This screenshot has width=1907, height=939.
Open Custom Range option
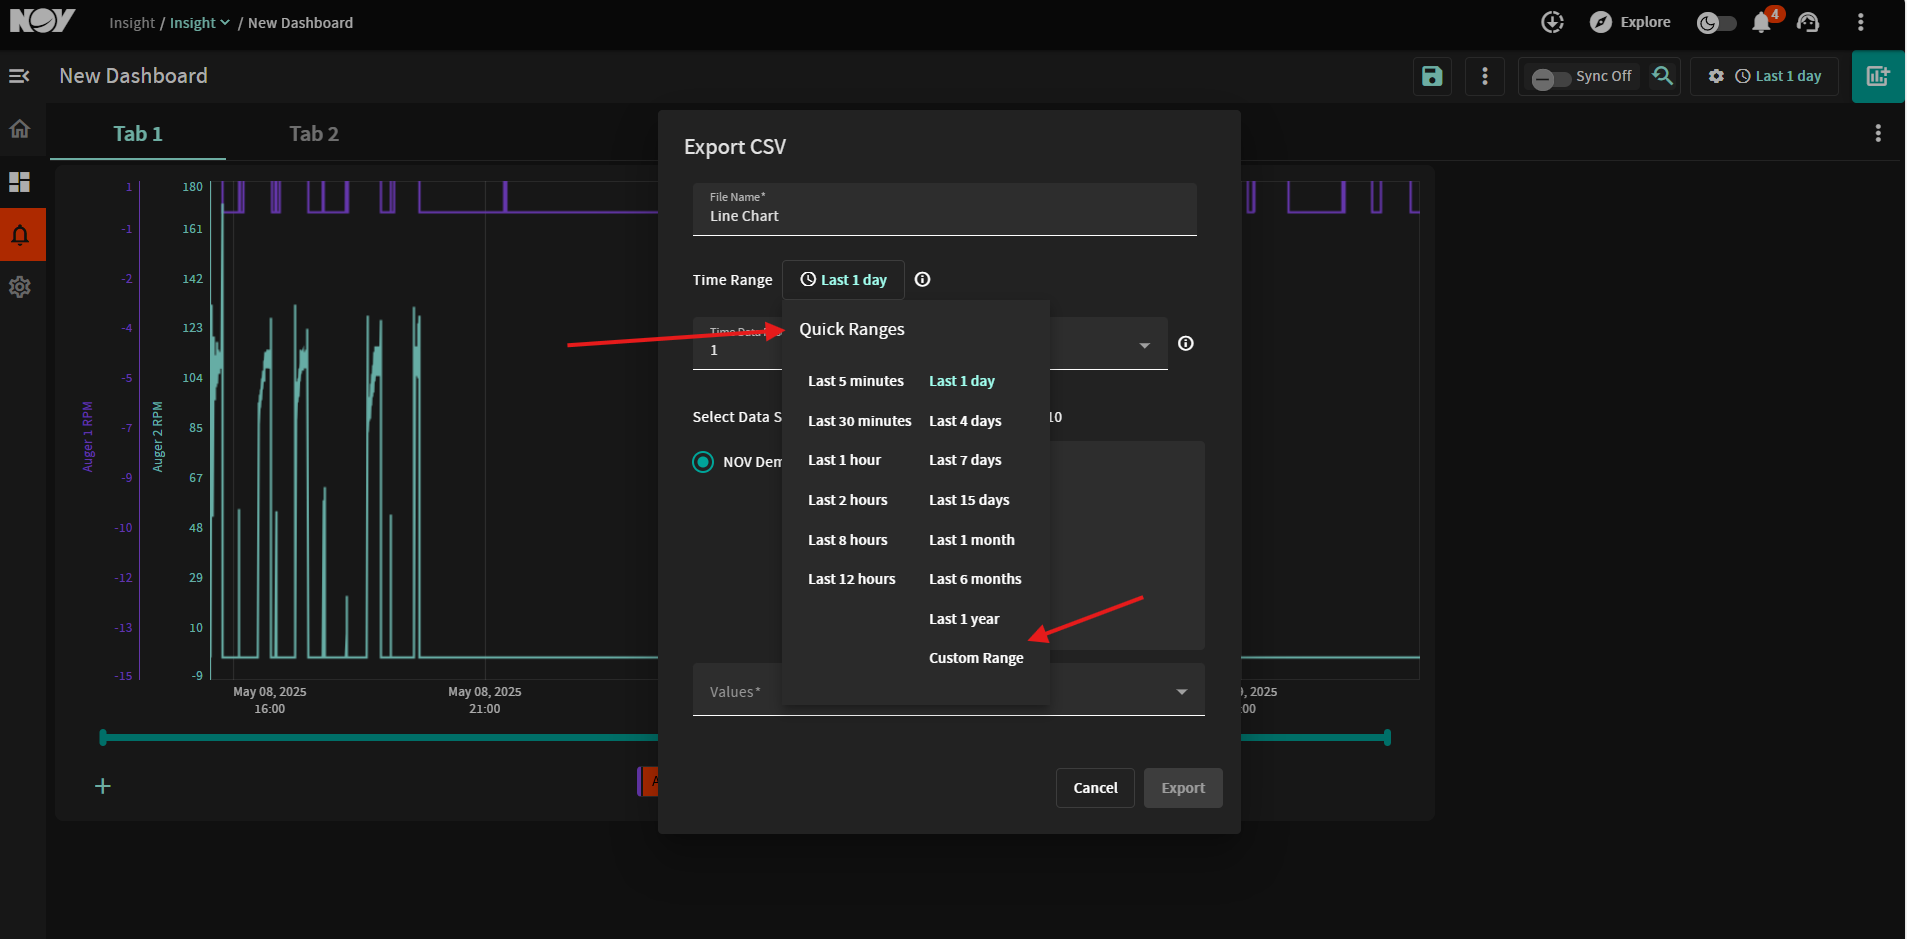point(976,658)
